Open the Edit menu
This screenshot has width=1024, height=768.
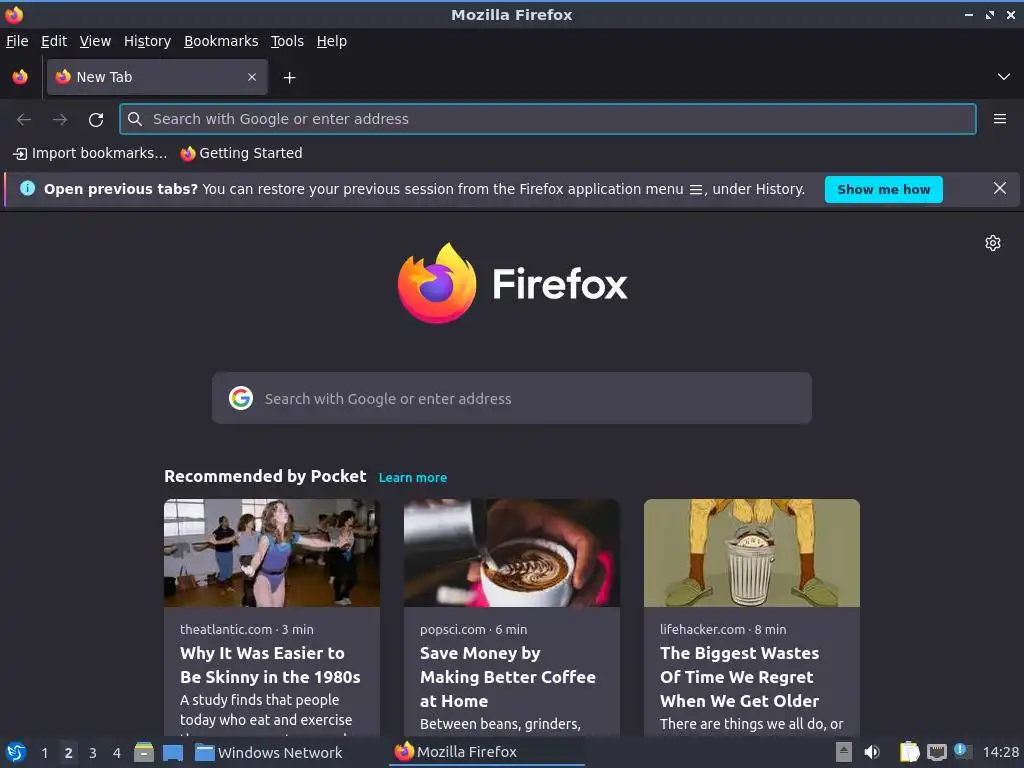point(54,41)
